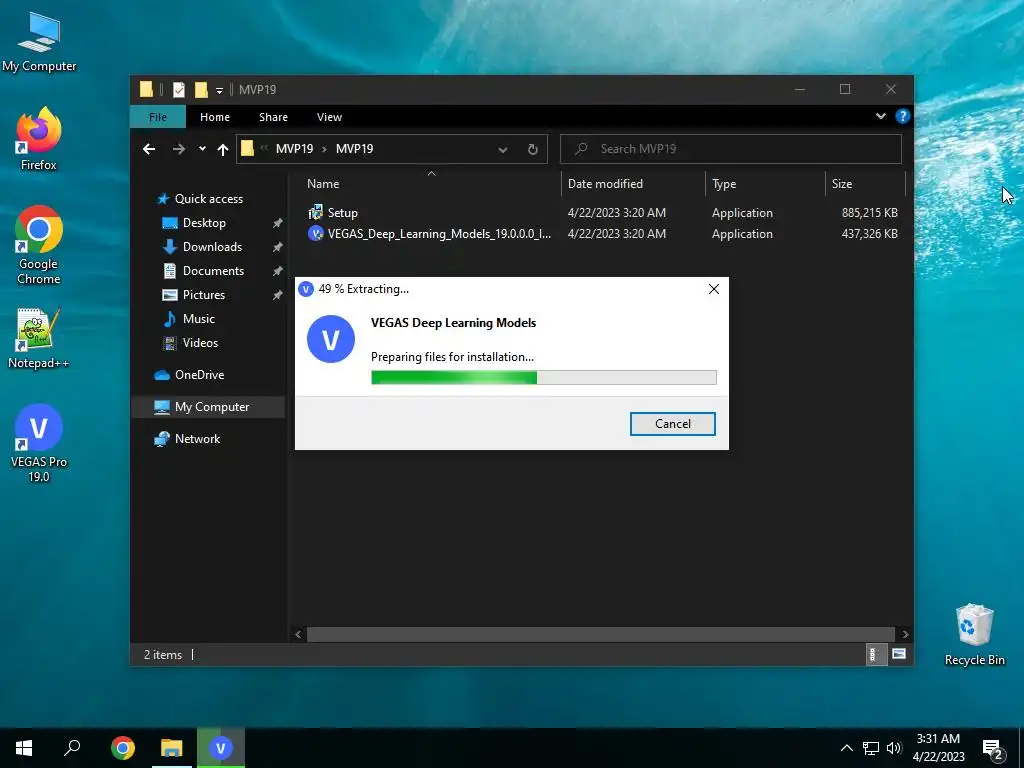This screenshot has width=1024, height=768.
Task: Open taskbar search magnifier
Action: [x=72, y=748]
